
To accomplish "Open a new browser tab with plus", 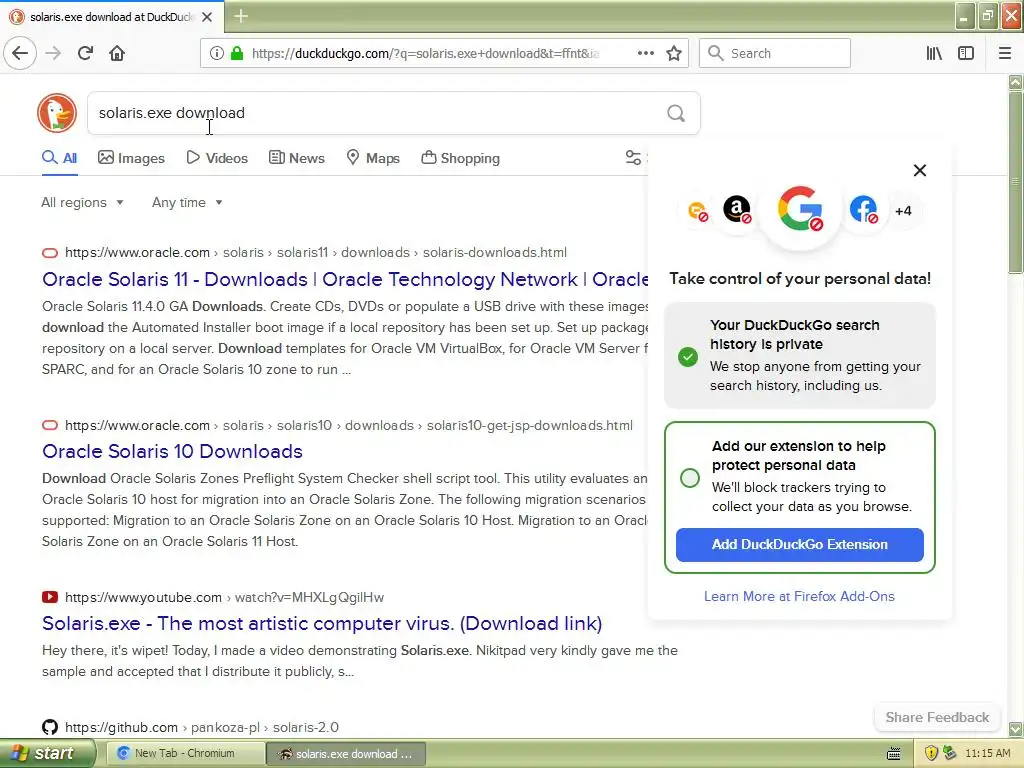I will pyautogui.click(x=240, y=16).
